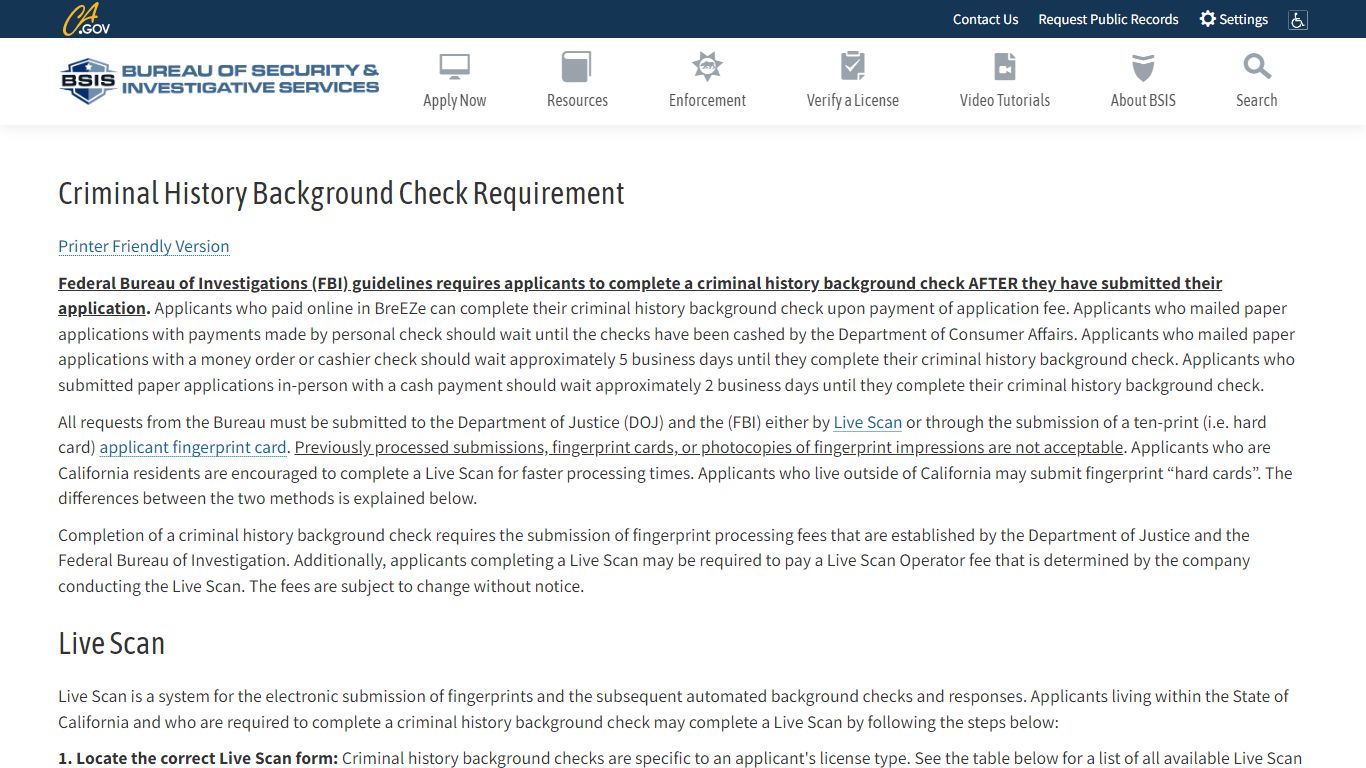Click the Criminal History Background Check Requirement heading
The height and width of the screenshot is (768, 1366).
pyautogui.click(x=341, y=193)
